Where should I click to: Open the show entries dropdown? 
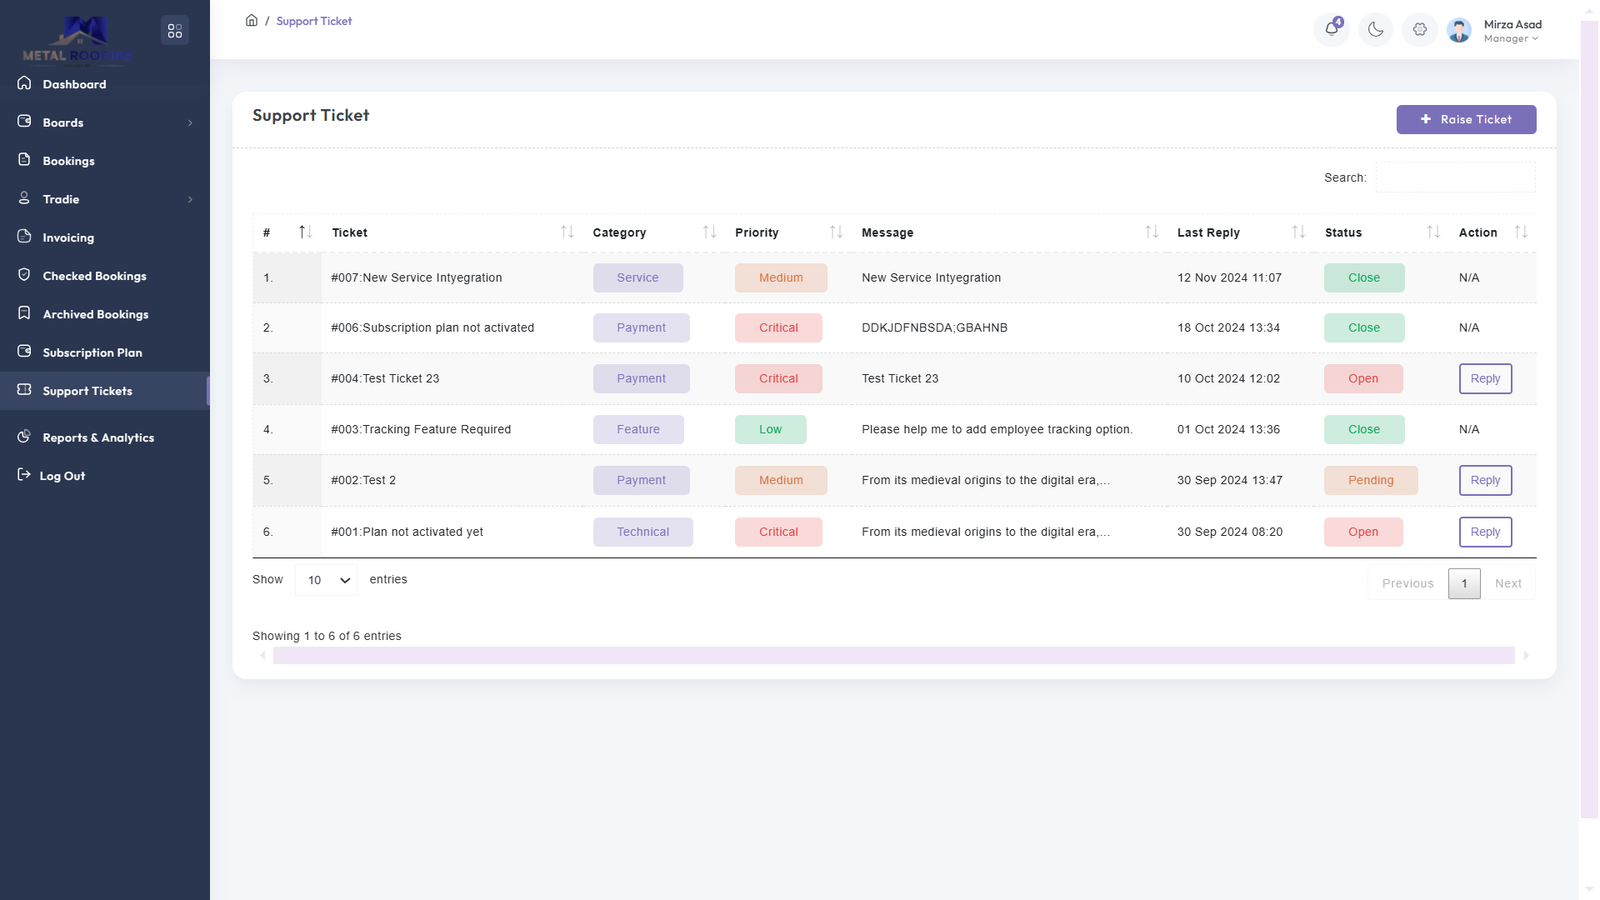click(326, 580)
